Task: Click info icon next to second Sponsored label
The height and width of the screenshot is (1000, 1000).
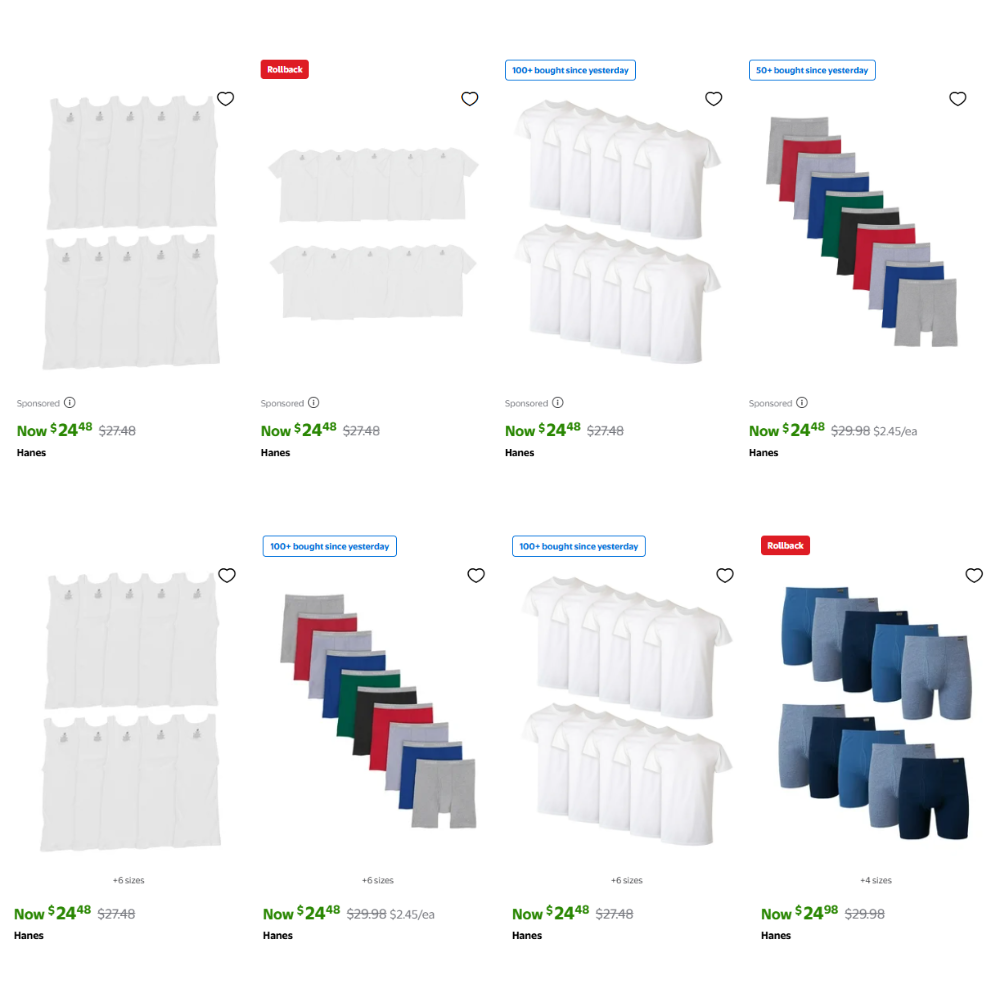Action: [x=313, y=402]
